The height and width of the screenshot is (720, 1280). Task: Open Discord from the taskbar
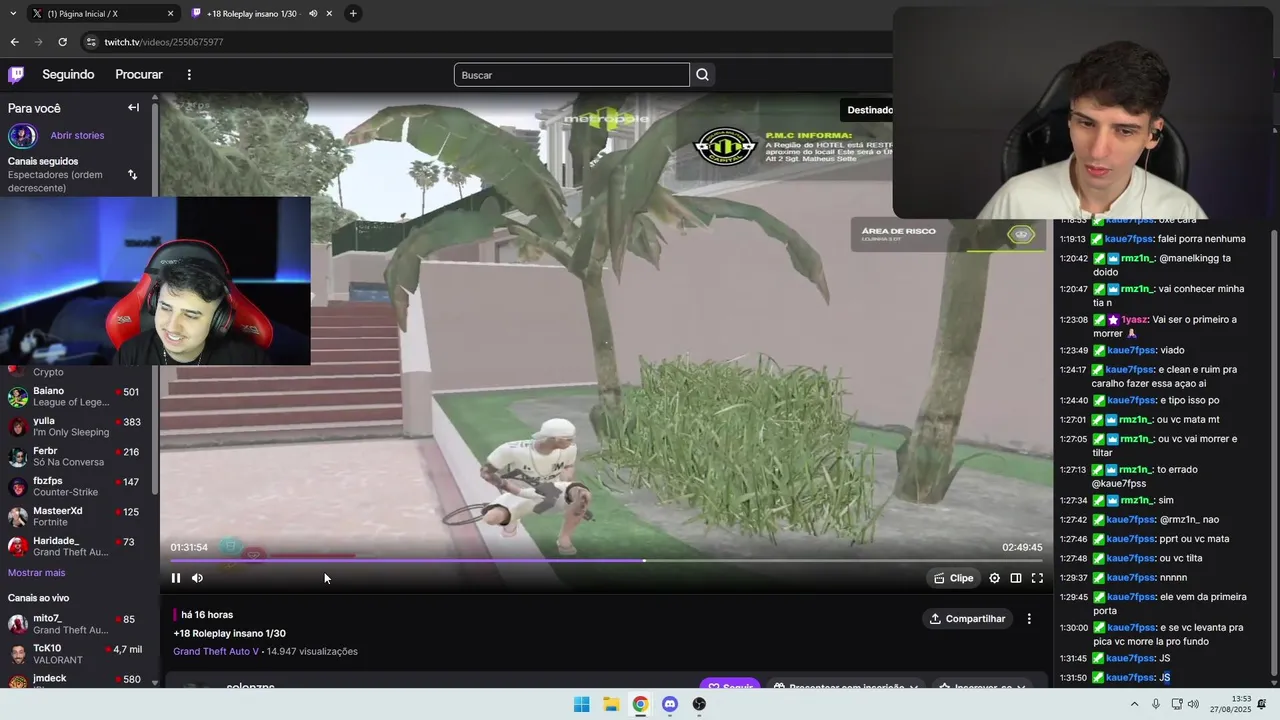pos(670,704)
